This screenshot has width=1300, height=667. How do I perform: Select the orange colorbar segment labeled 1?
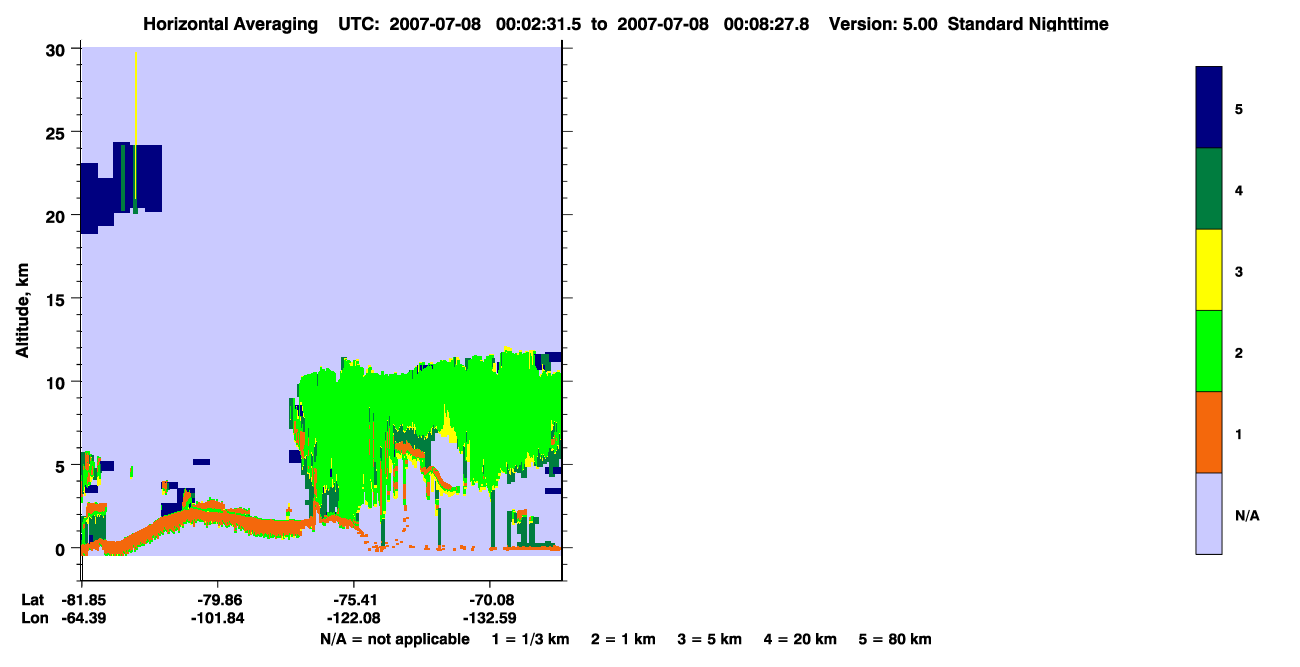click(x=1209, y=432)
